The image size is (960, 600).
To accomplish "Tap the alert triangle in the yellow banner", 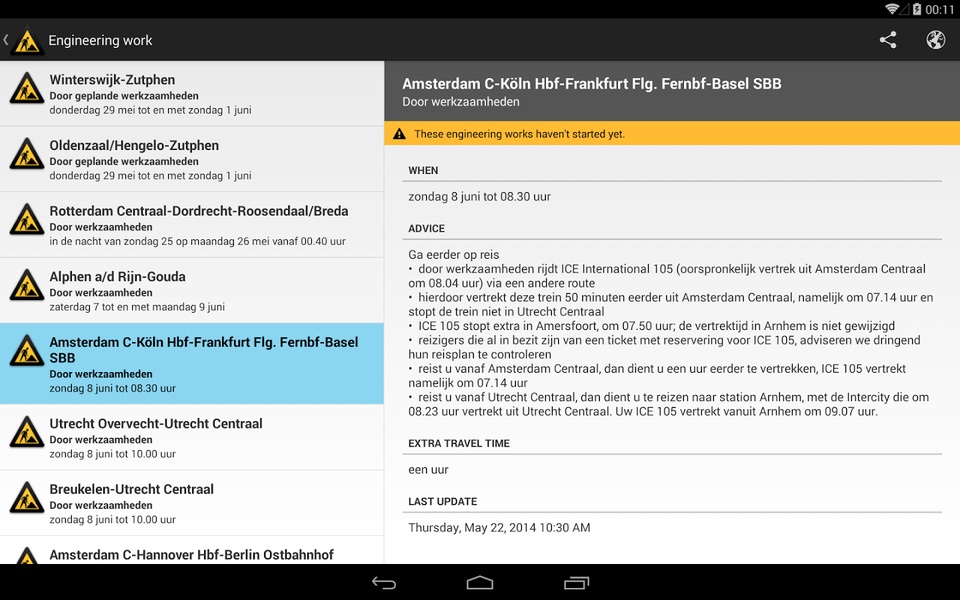I will [399, 133].
